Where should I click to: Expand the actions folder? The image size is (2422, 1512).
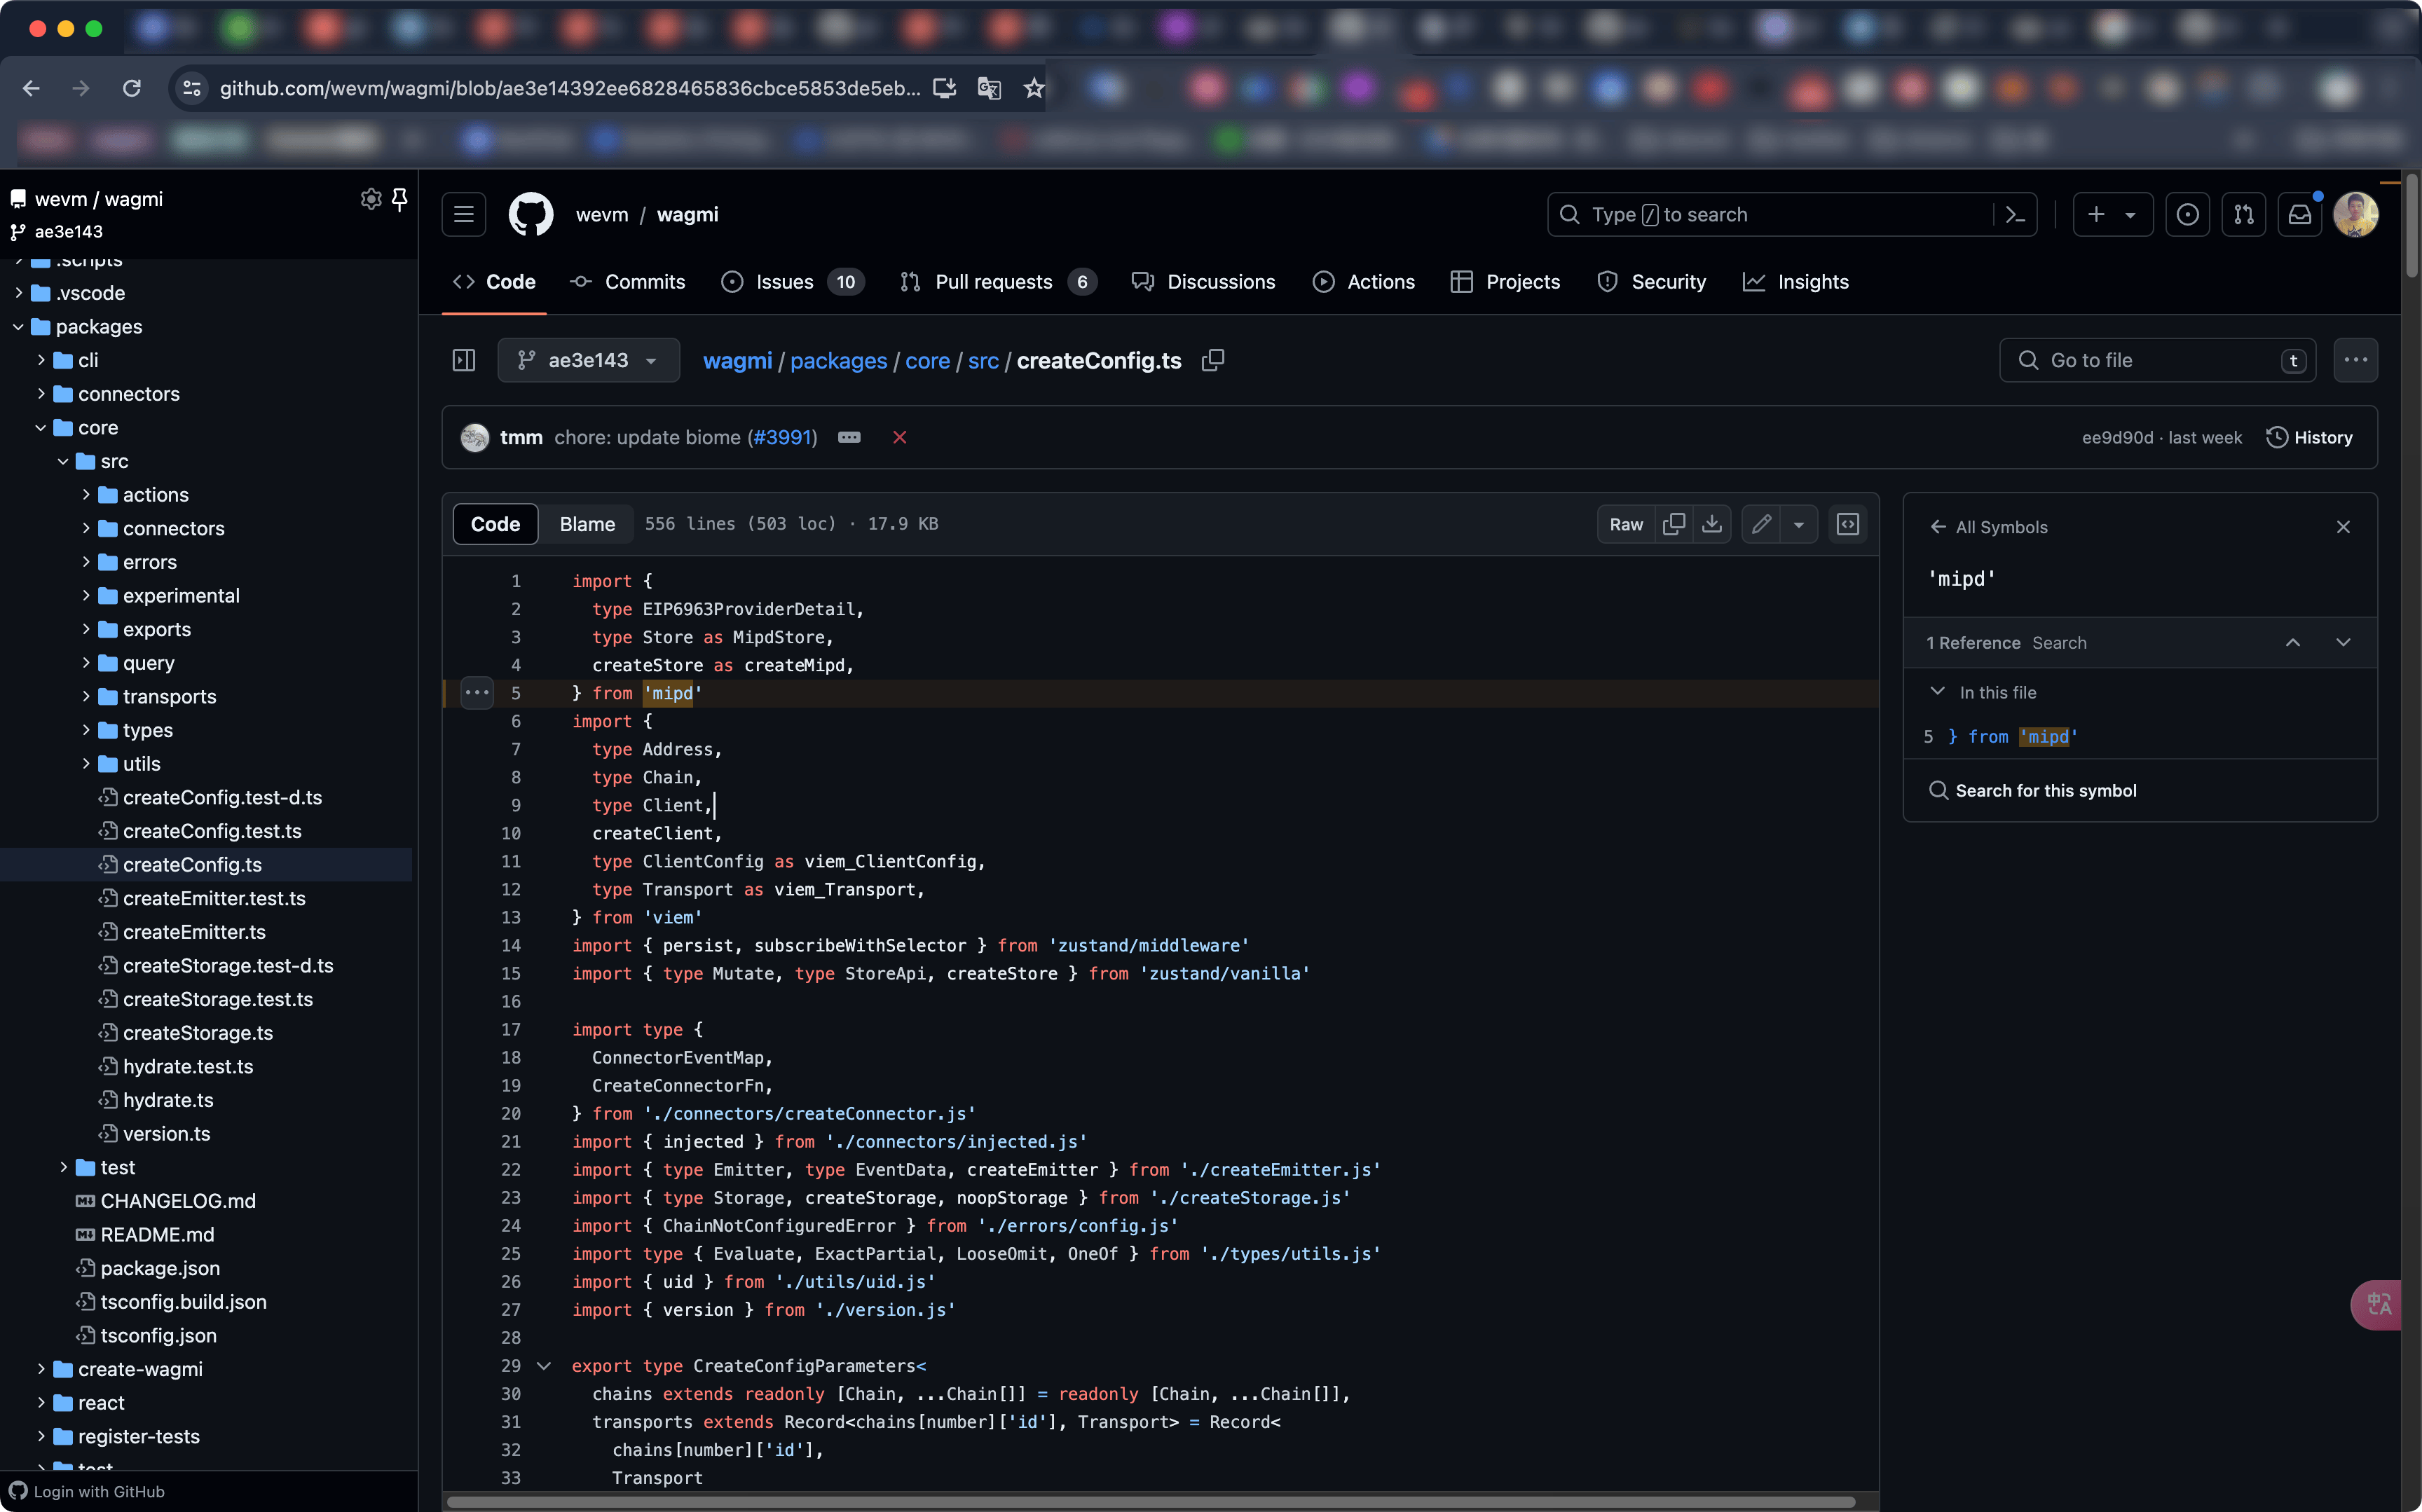coord(86,495)
